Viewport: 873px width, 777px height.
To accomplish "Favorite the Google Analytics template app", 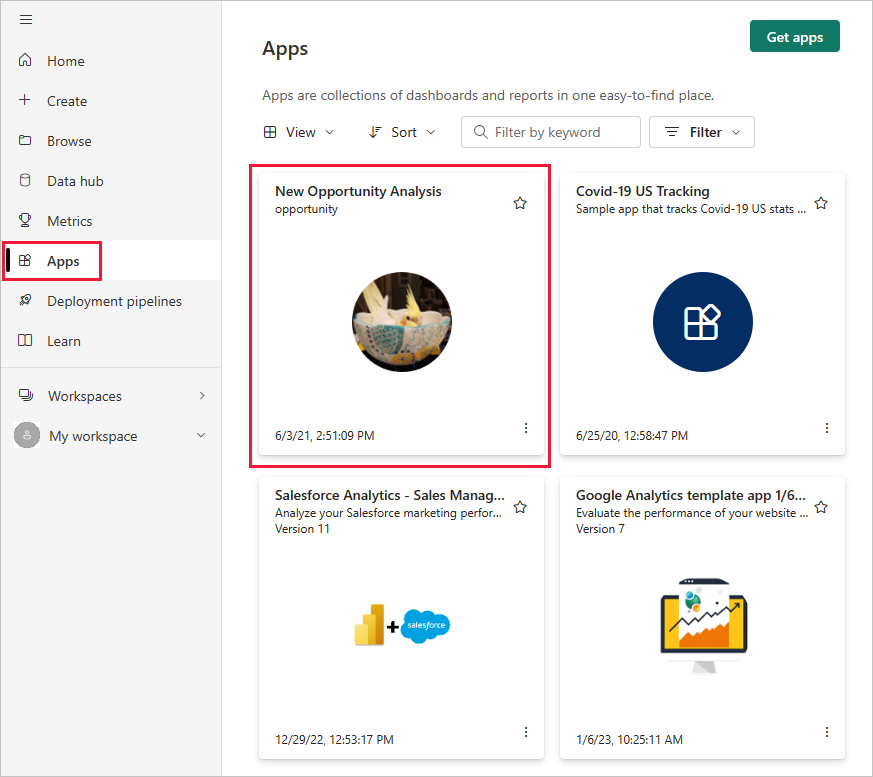I will pos(821,507).
